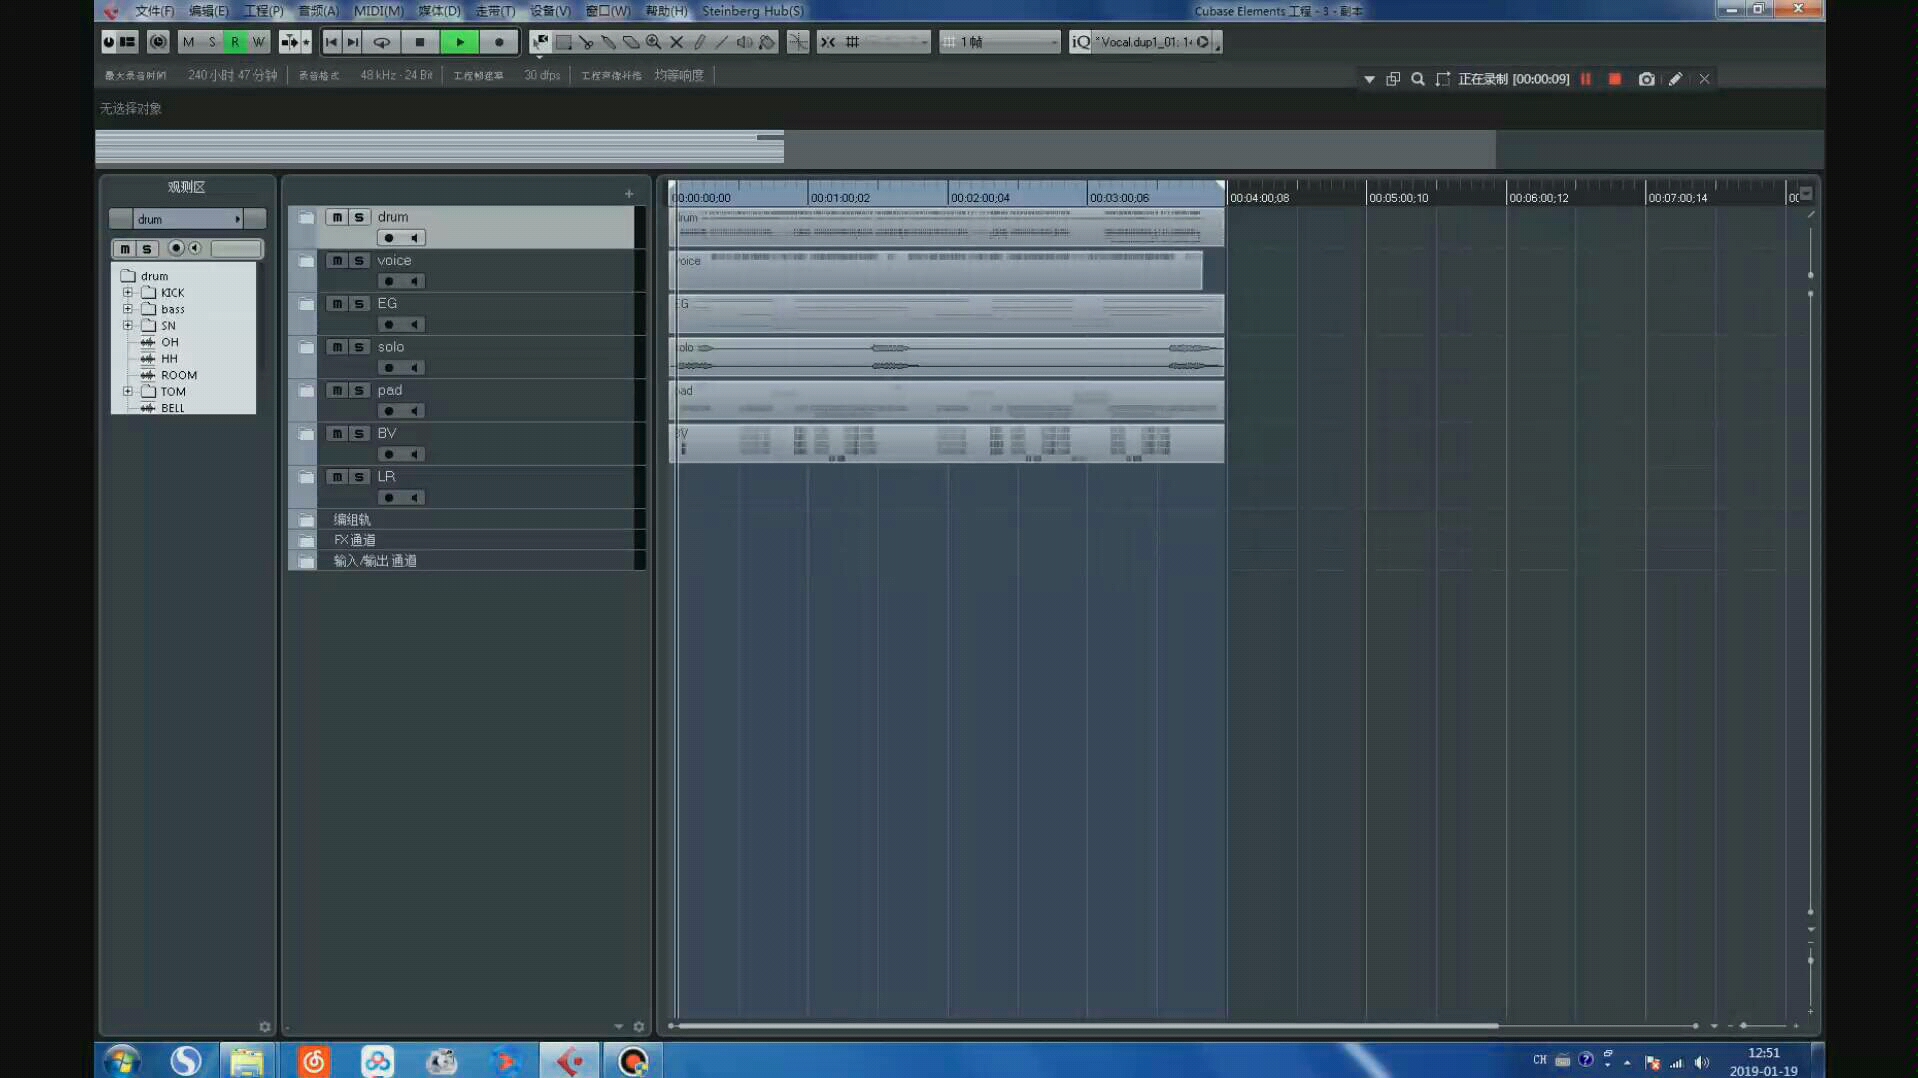Open the 工程(P) menu

click(263, 11)
